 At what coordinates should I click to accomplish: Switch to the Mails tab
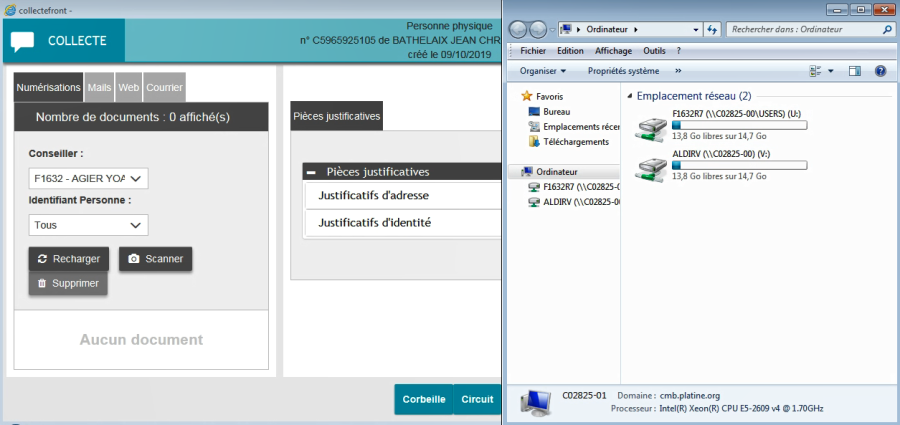[x=99, y=87]
